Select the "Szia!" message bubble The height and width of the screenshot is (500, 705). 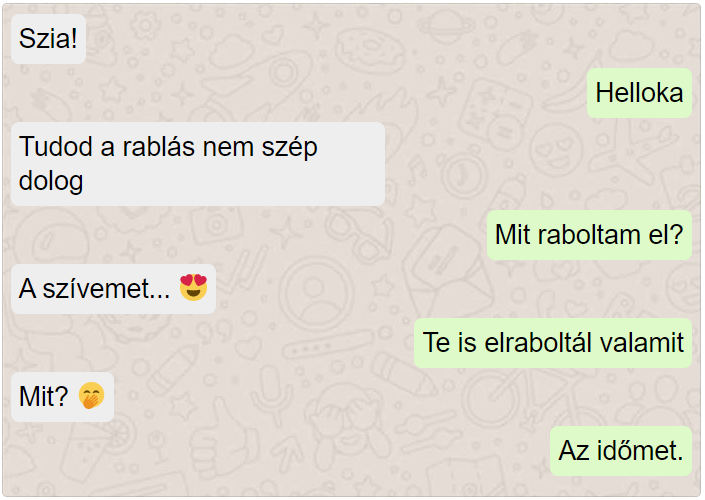click(49, 39)
